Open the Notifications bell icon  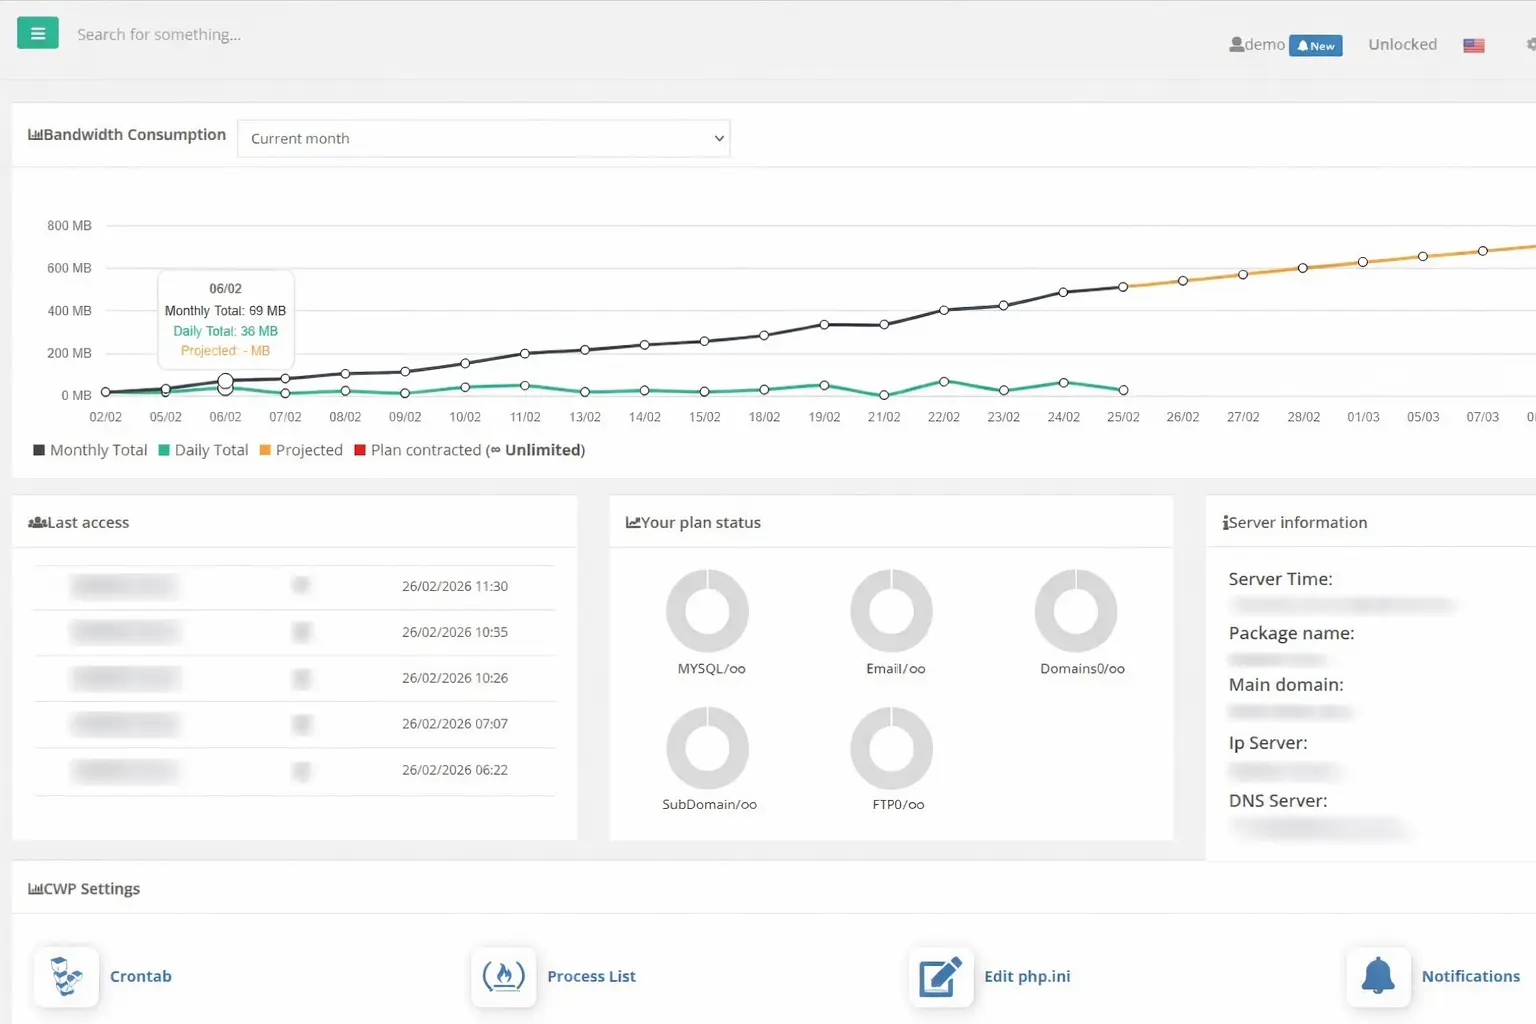[1378, 976]
